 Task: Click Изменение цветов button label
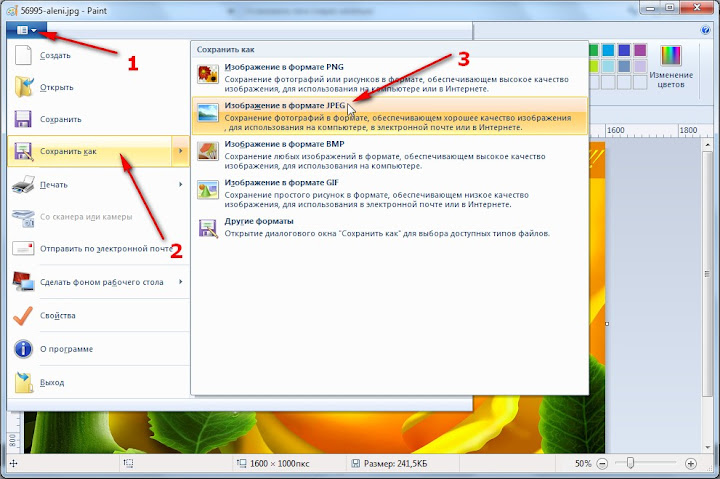coord(671,79)
